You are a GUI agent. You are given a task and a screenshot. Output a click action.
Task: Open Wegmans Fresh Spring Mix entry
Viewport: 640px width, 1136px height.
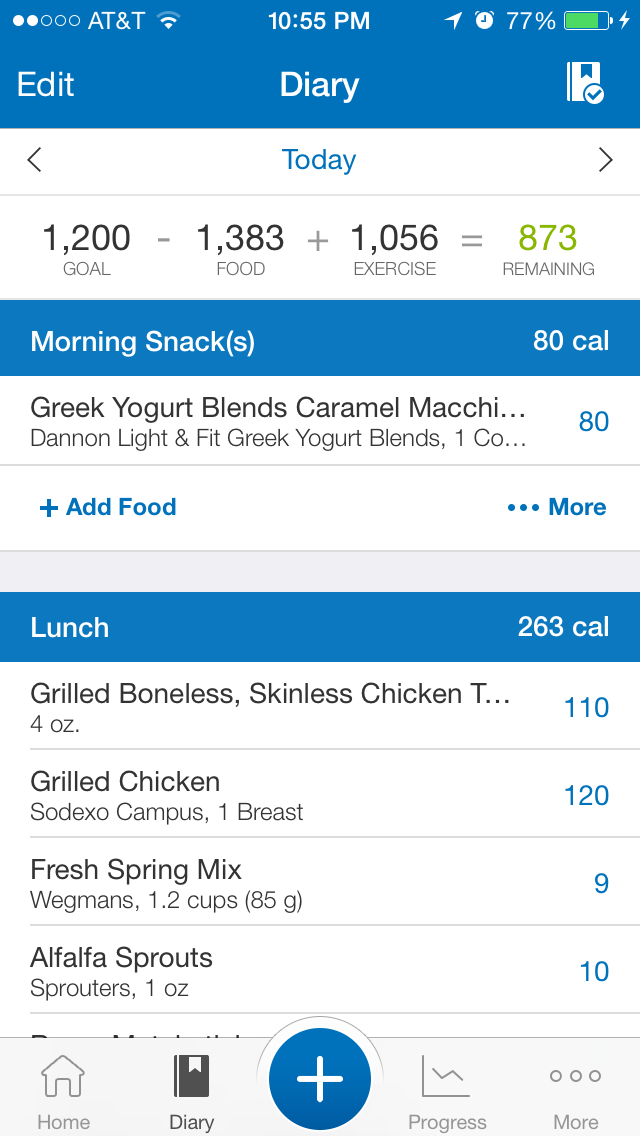pos(300,883)
